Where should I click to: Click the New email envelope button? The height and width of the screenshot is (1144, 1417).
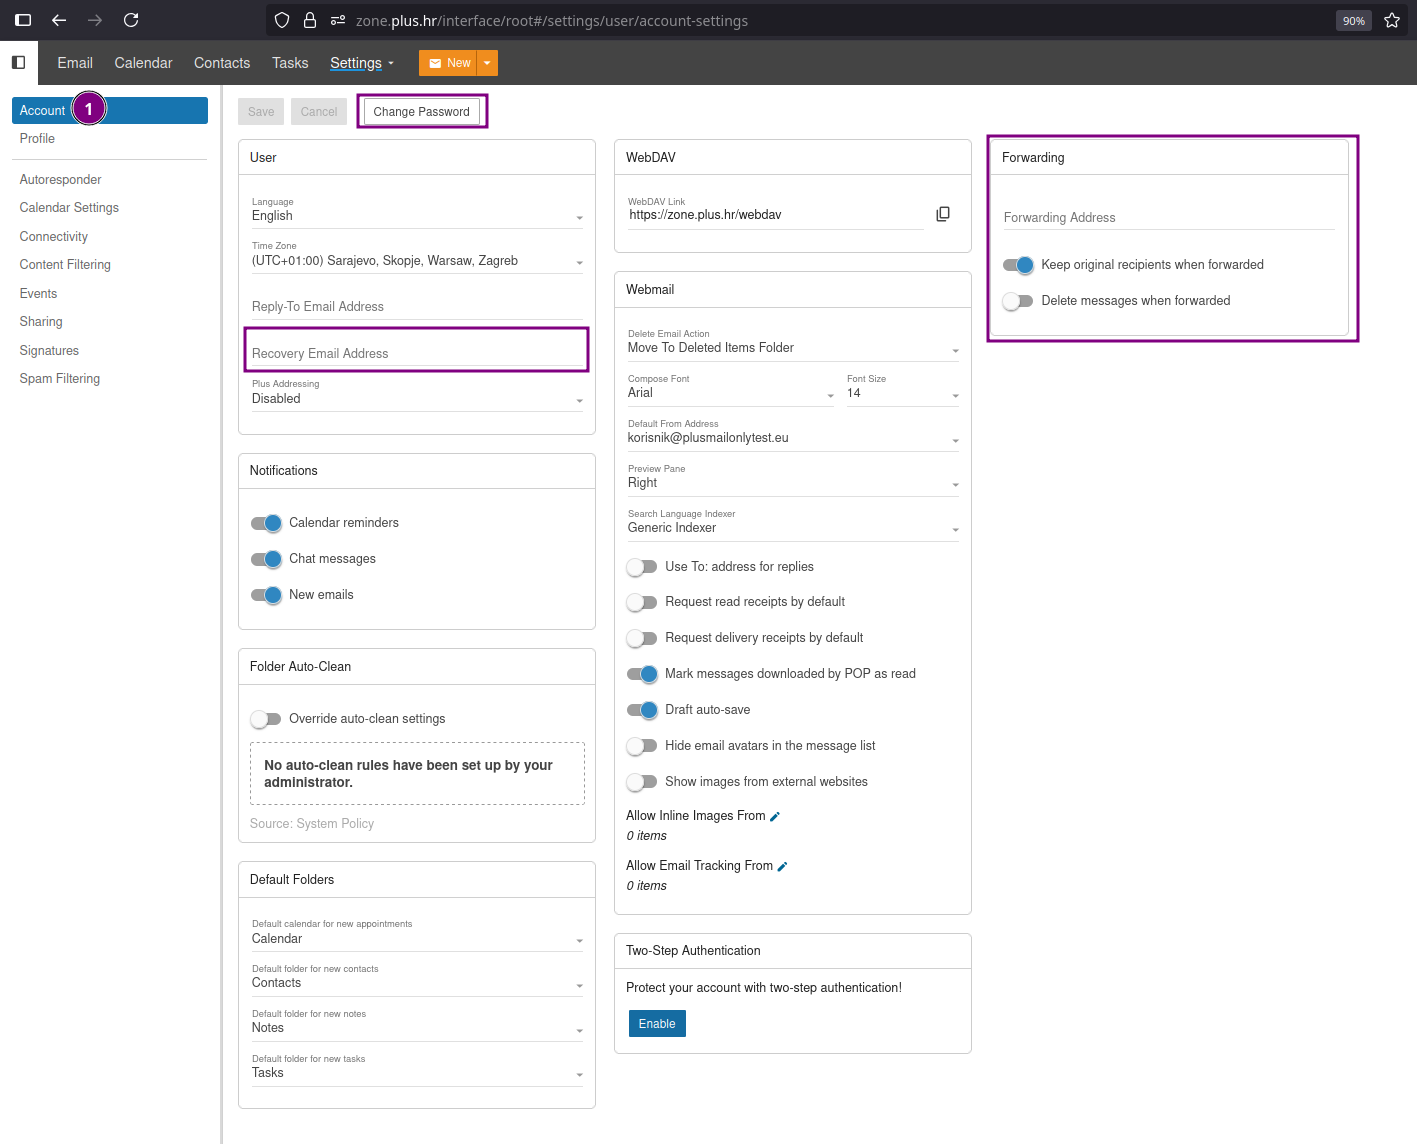[448, 63]
